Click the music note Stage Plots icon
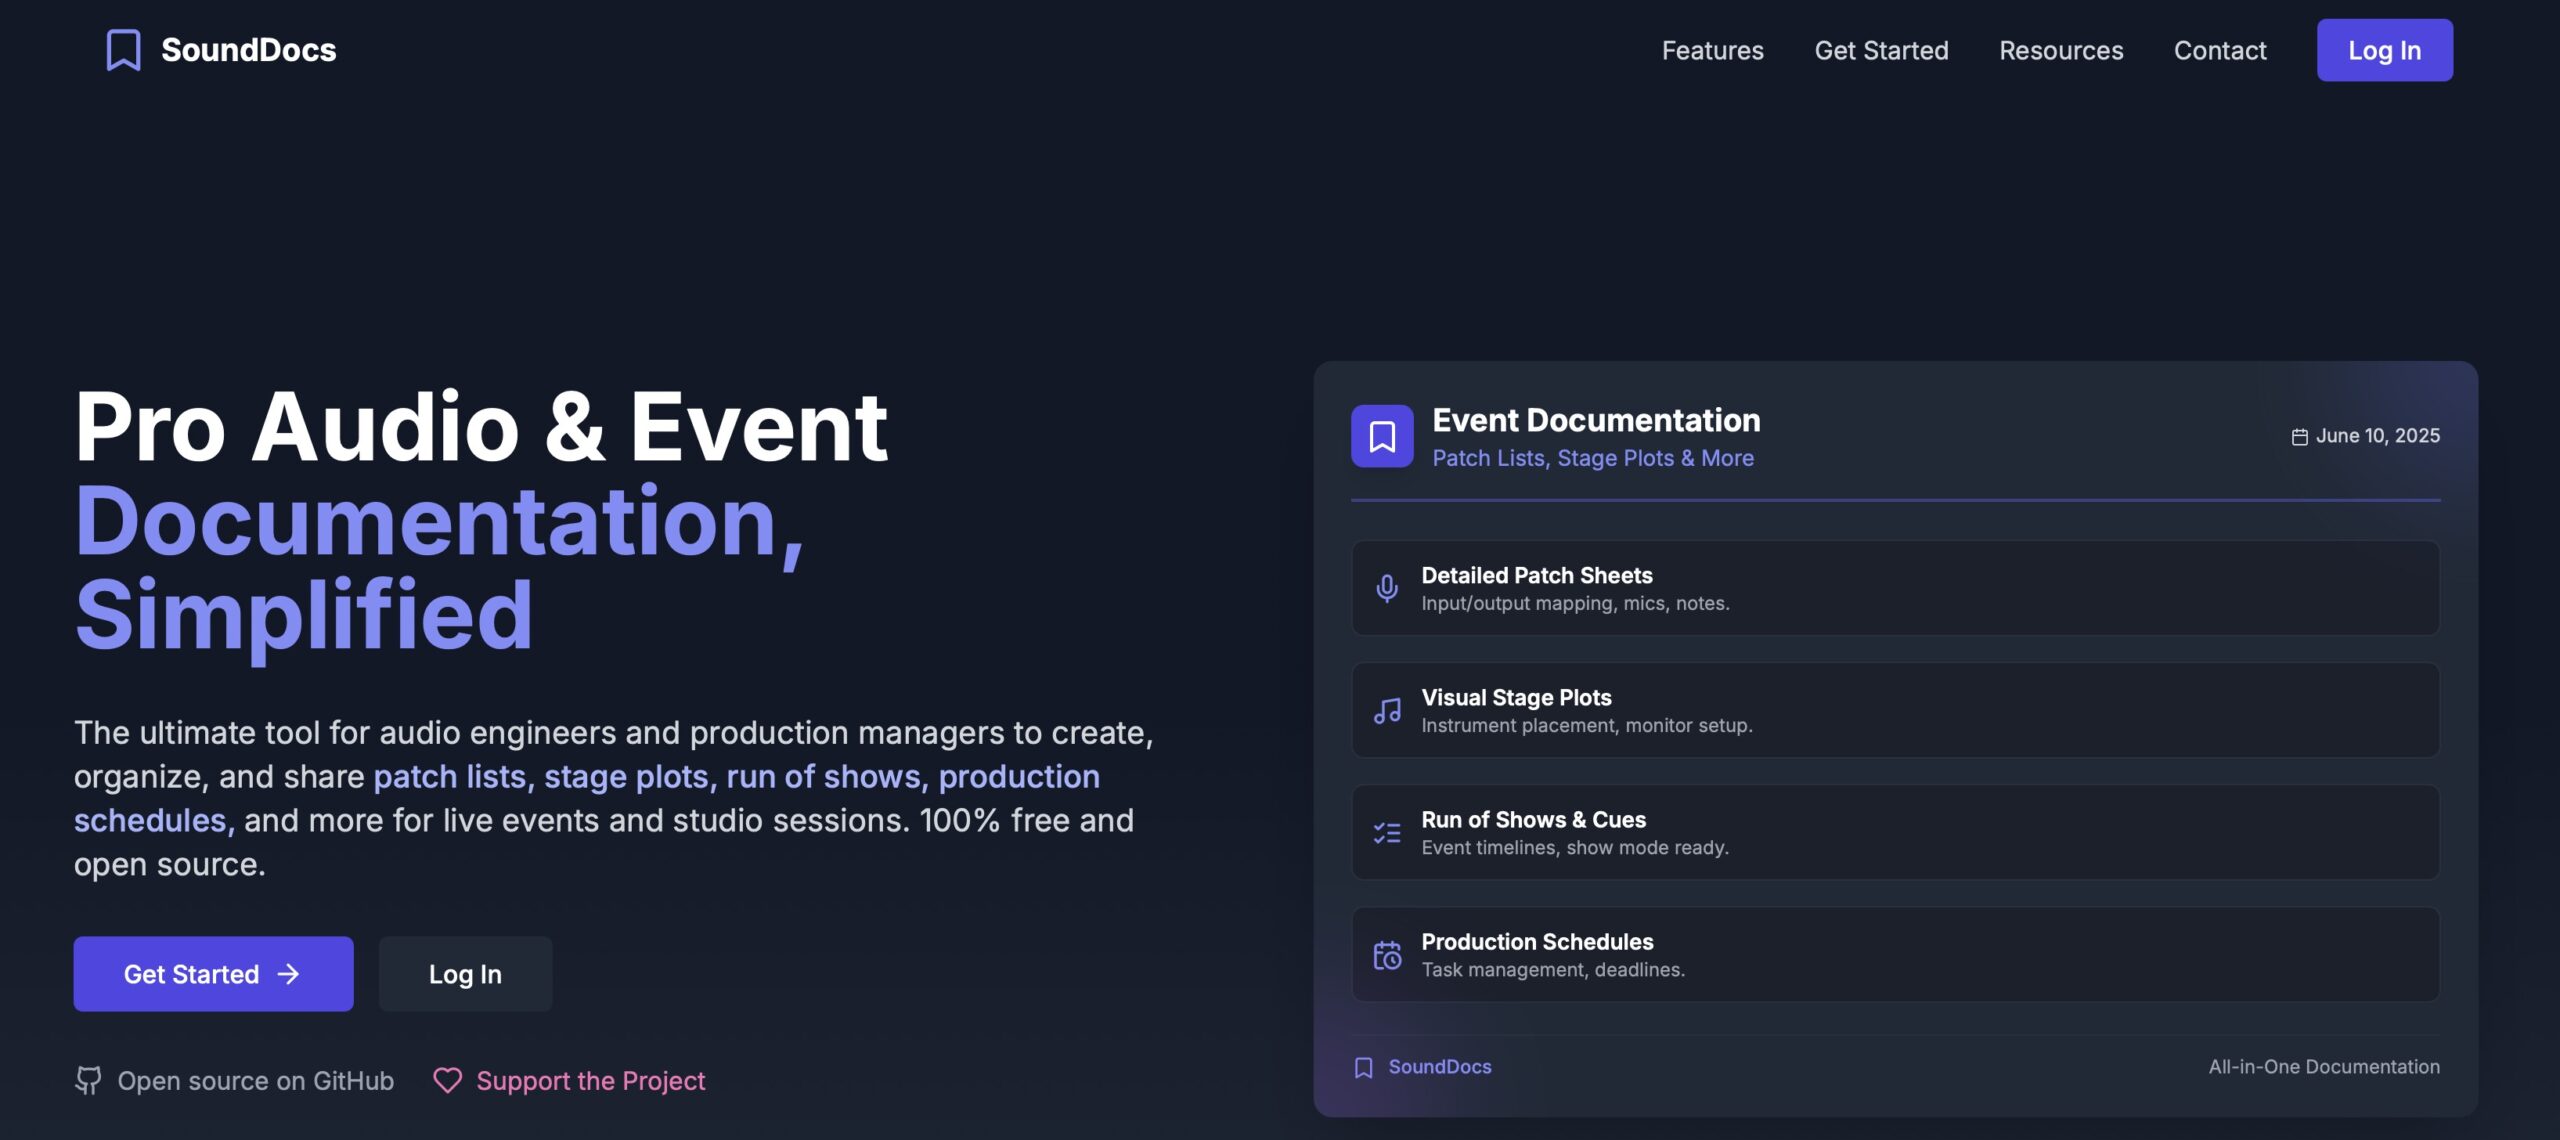The height and width of the screenshot is (1140, 2560). [1387, 711]
